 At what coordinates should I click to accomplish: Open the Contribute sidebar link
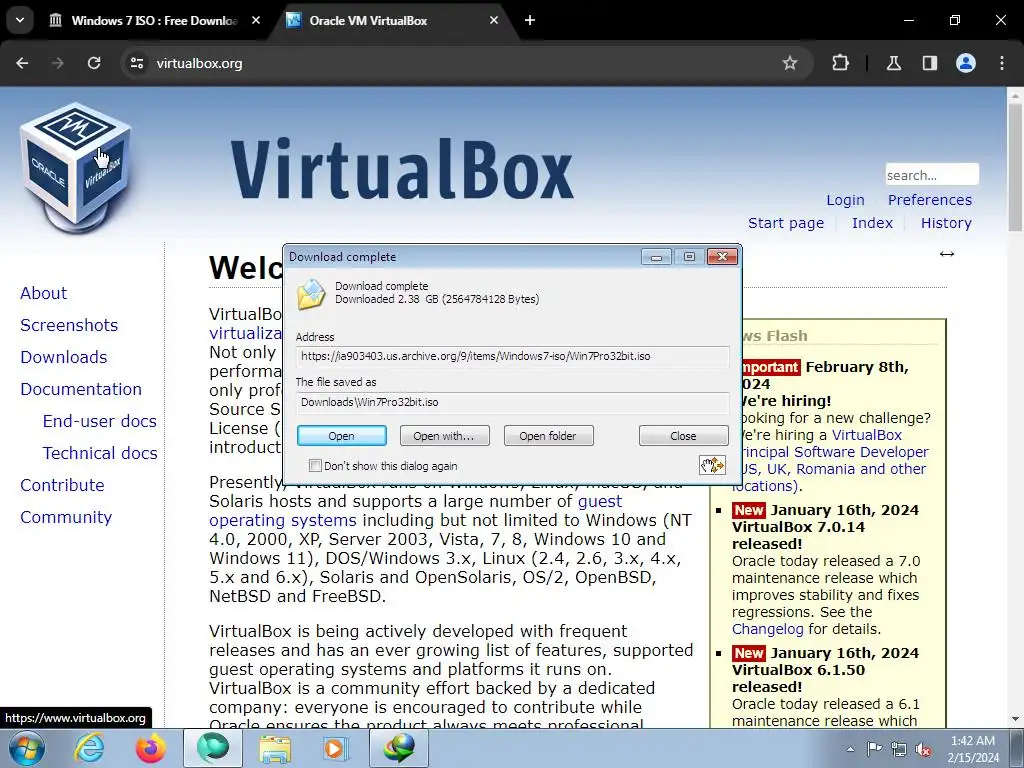coord(62,485)
